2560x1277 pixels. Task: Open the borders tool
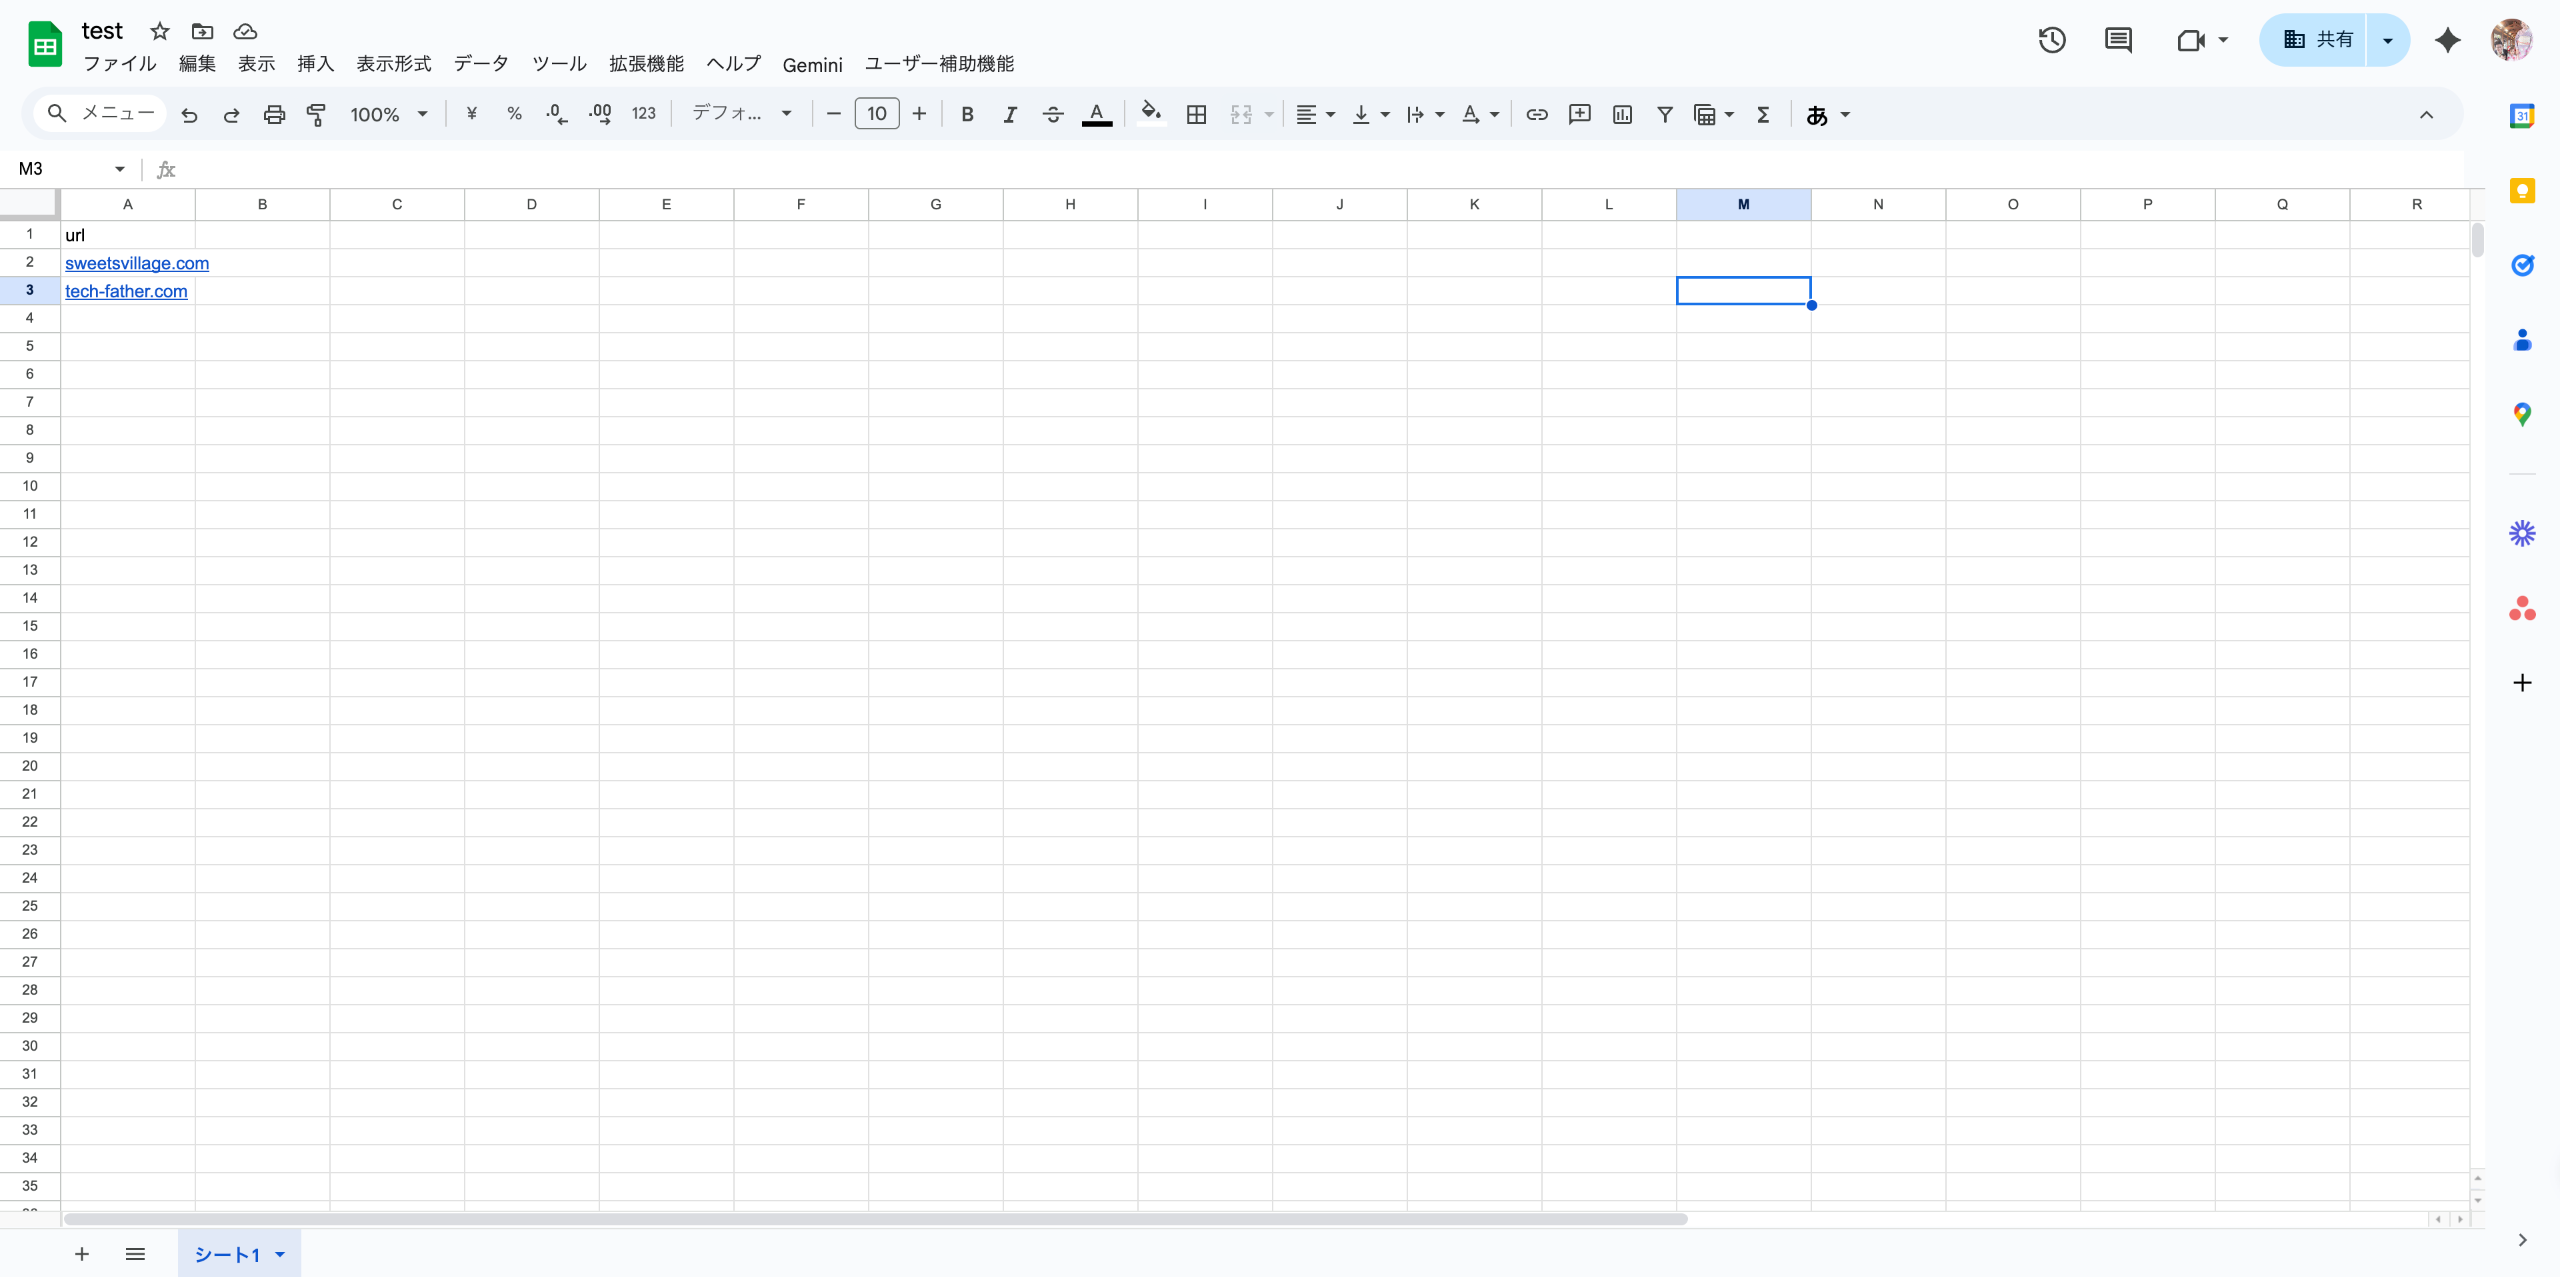tap(1196, 115)
